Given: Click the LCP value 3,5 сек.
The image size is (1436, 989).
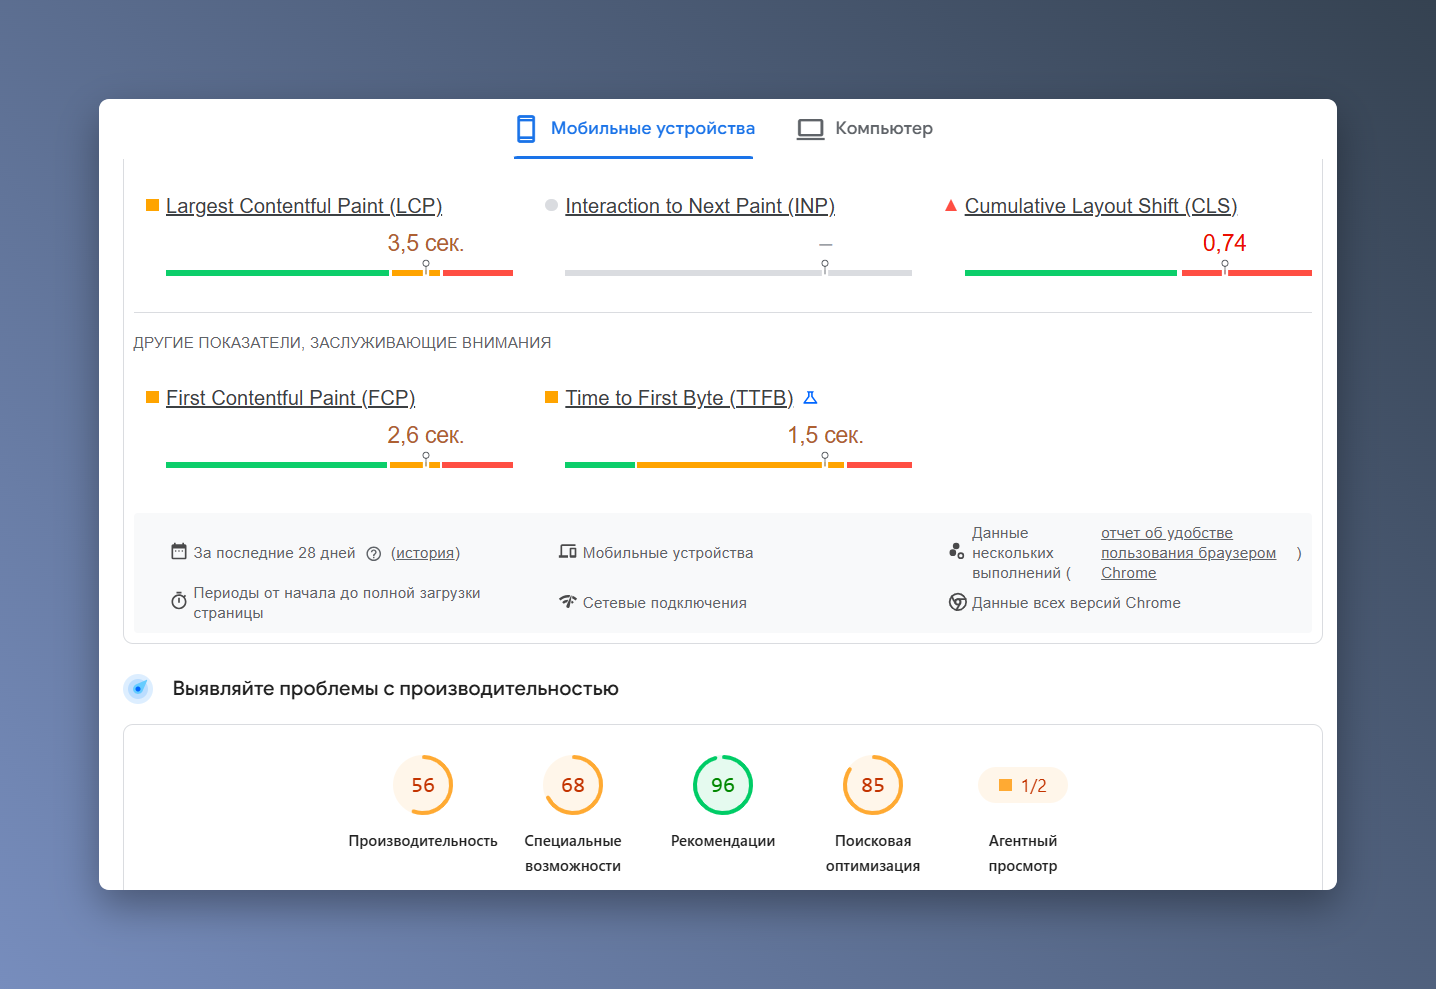Looking at the screenshot, I should click(x=426, y=243).
